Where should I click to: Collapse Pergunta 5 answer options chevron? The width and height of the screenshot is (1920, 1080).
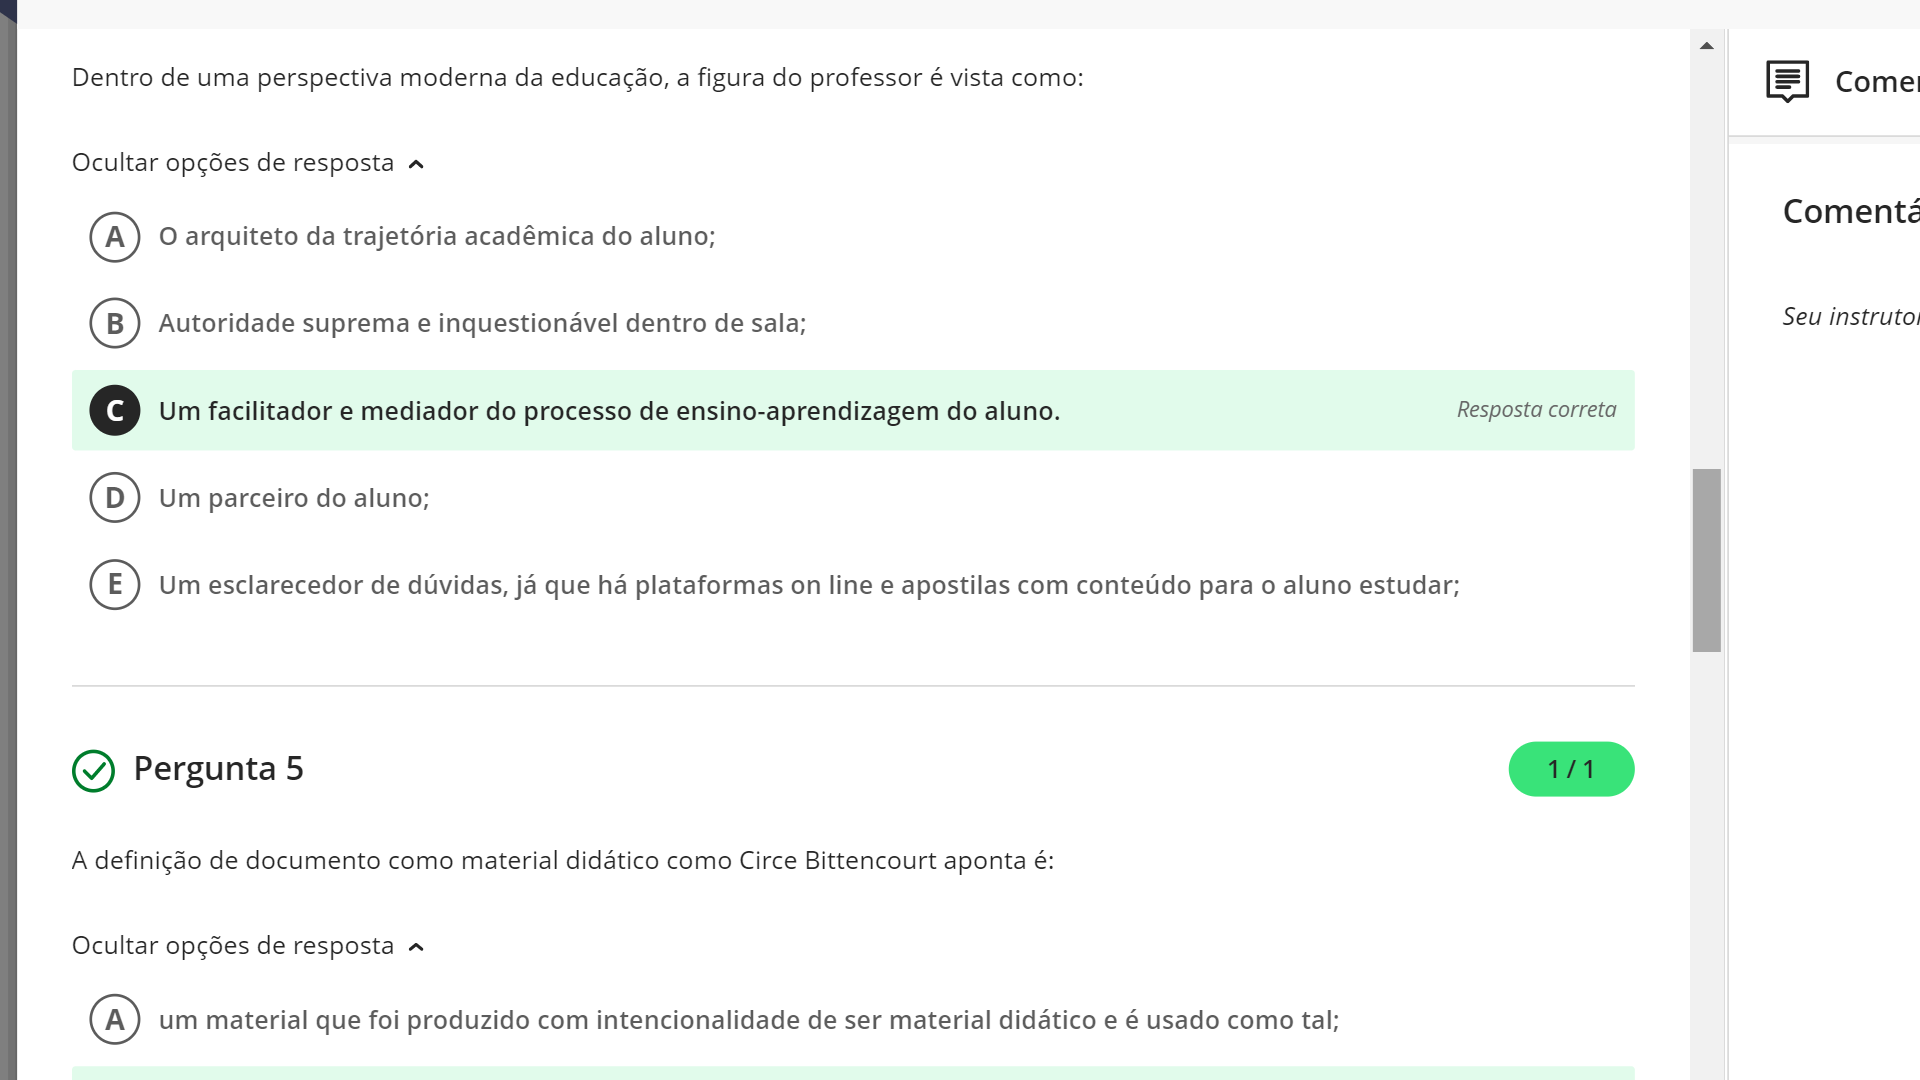click(x=417, y=947)
